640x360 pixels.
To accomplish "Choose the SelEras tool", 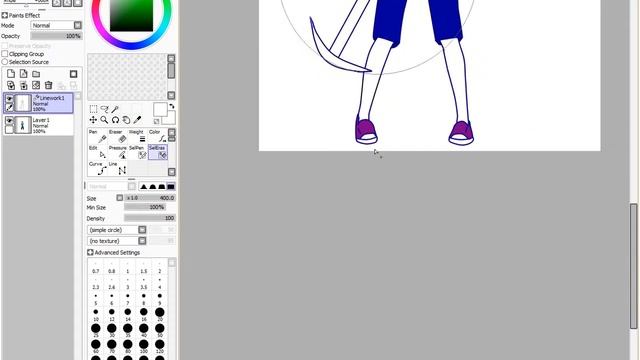I will (x=158, y=152).
